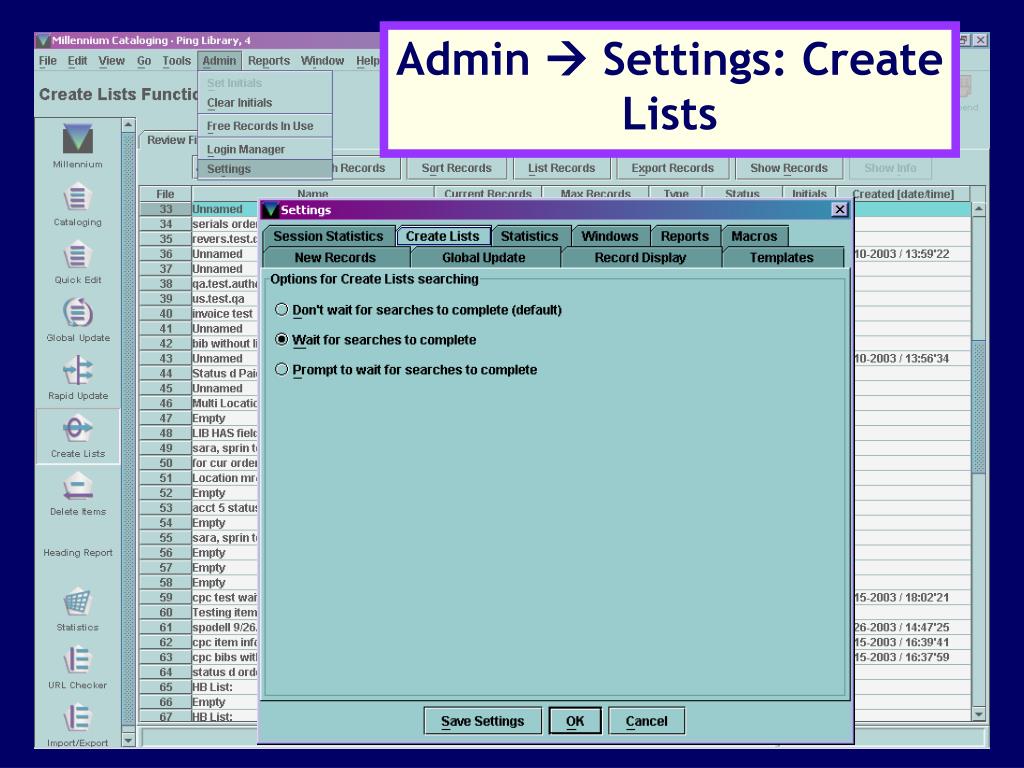Switch to Record Display tab
Viewport: 1024px width, 768px height.
tap(641, 257)
